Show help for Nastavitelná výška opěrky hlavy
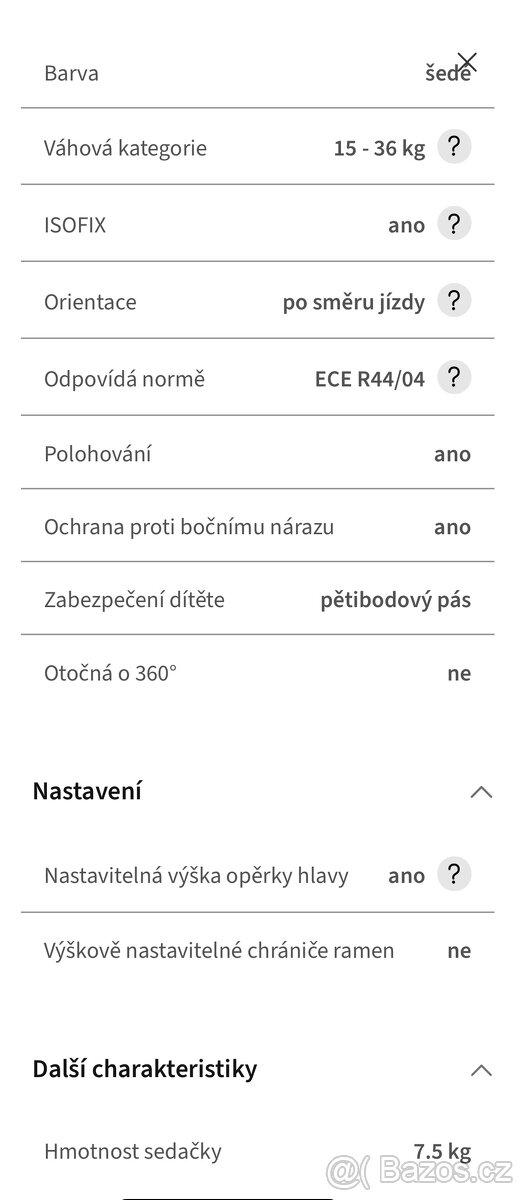Viewport: 523px width, 1200px height. (454, 875)
